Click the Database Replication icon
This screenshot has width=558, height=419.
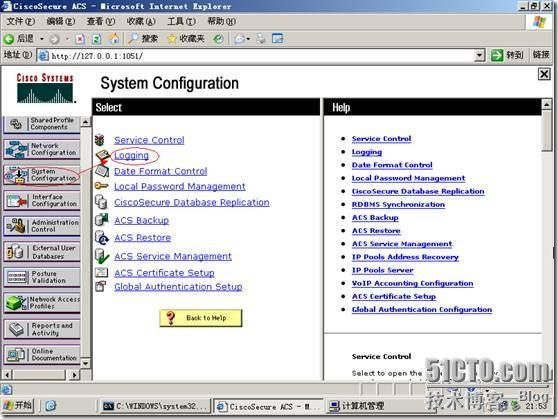click(x=101, y=202)
